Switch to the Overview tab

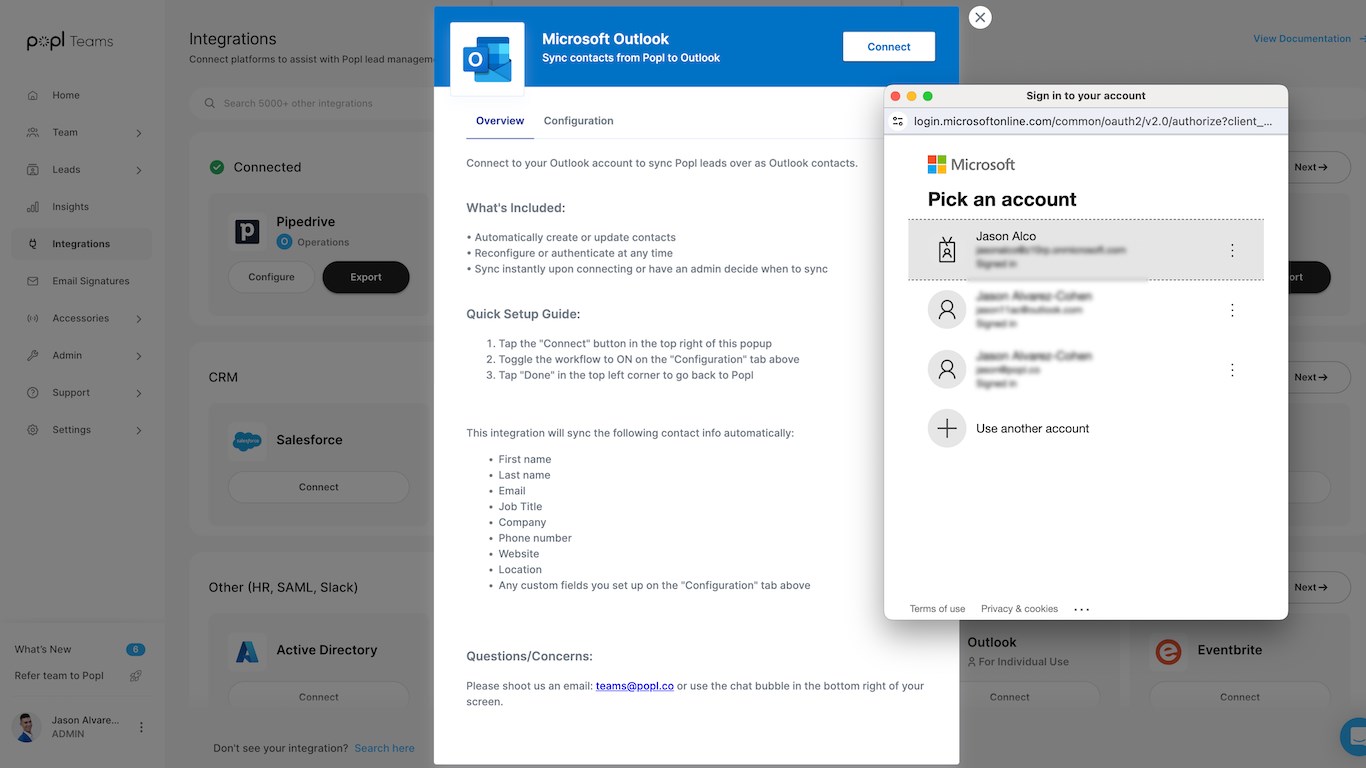(x=500, y=121)
